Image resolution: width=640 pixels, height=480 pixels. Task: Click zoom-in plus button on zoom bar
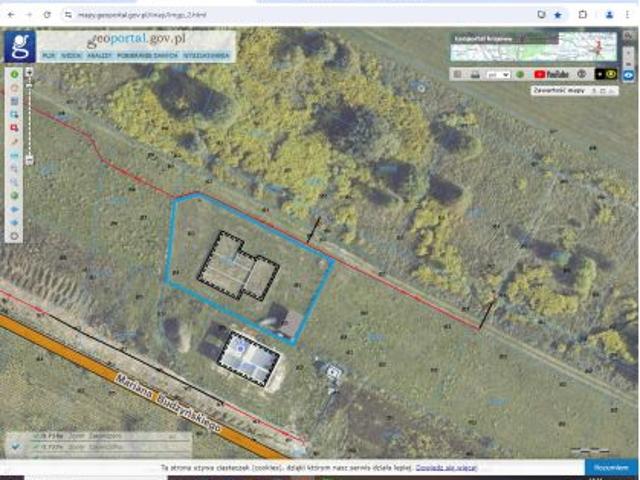tap(29, 73)
